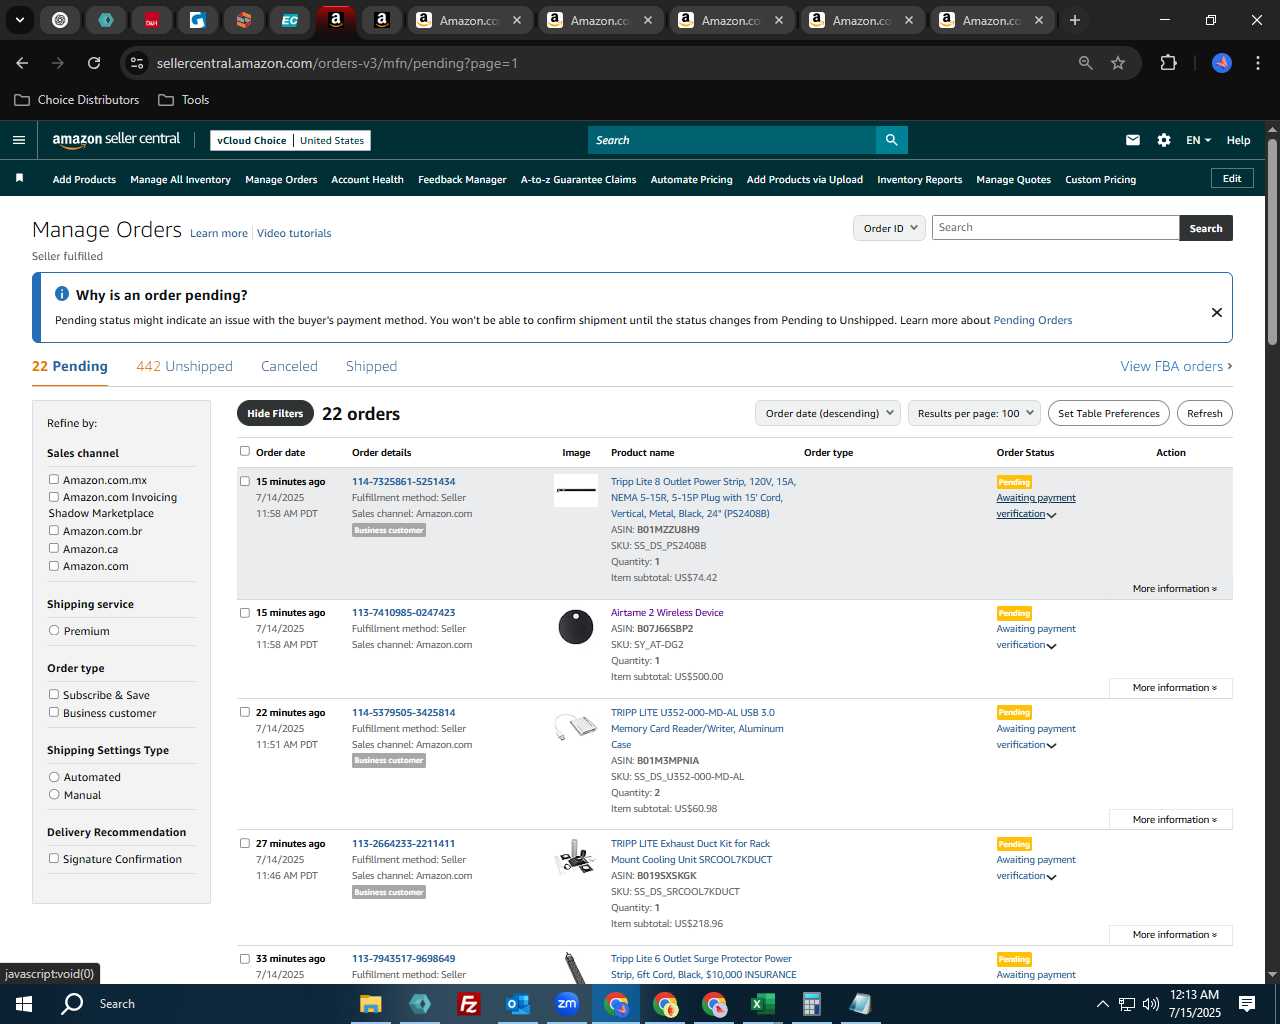This screenshot has height=1024, width=1280.
Task: Open Manage All Inventory menu item
Action: coord(180,179)
